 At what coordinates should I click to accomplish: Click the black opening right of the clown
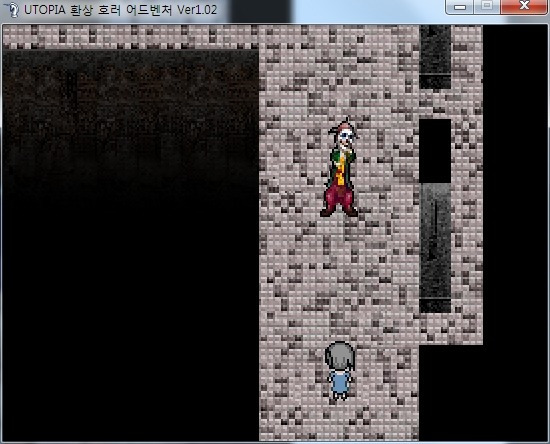[x=435, y=151]
